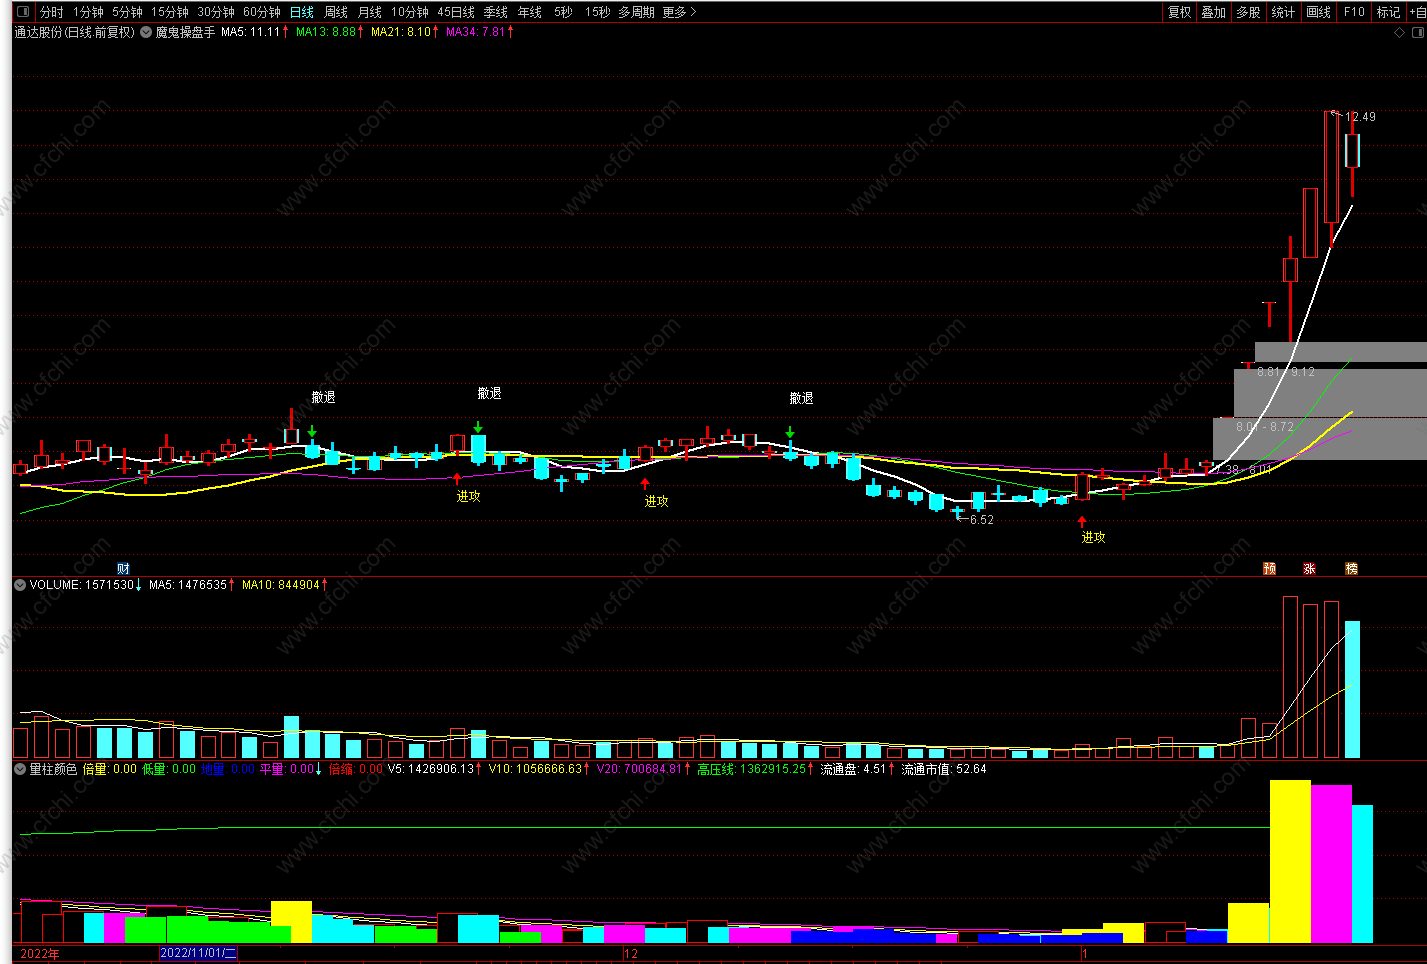Viewport: 1427px width, 964px height.
Task: Click the 财 info marker on chart
Action: point(123,569)
